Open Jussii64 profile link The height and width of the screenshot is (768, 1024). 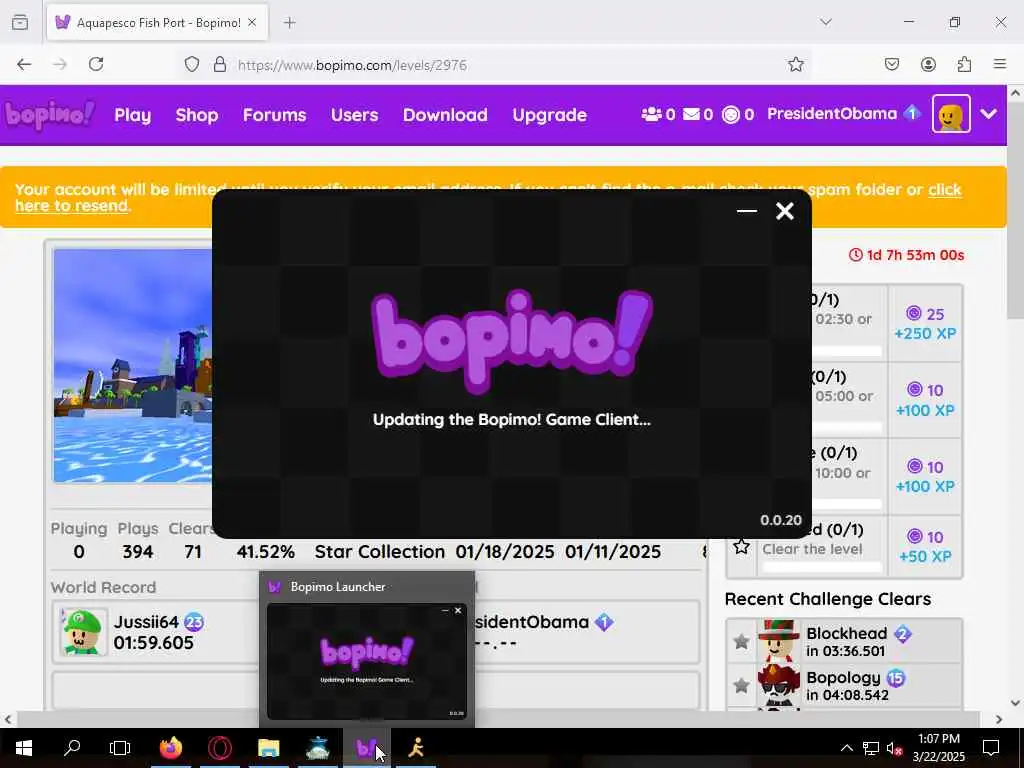[x=146, y=622]
